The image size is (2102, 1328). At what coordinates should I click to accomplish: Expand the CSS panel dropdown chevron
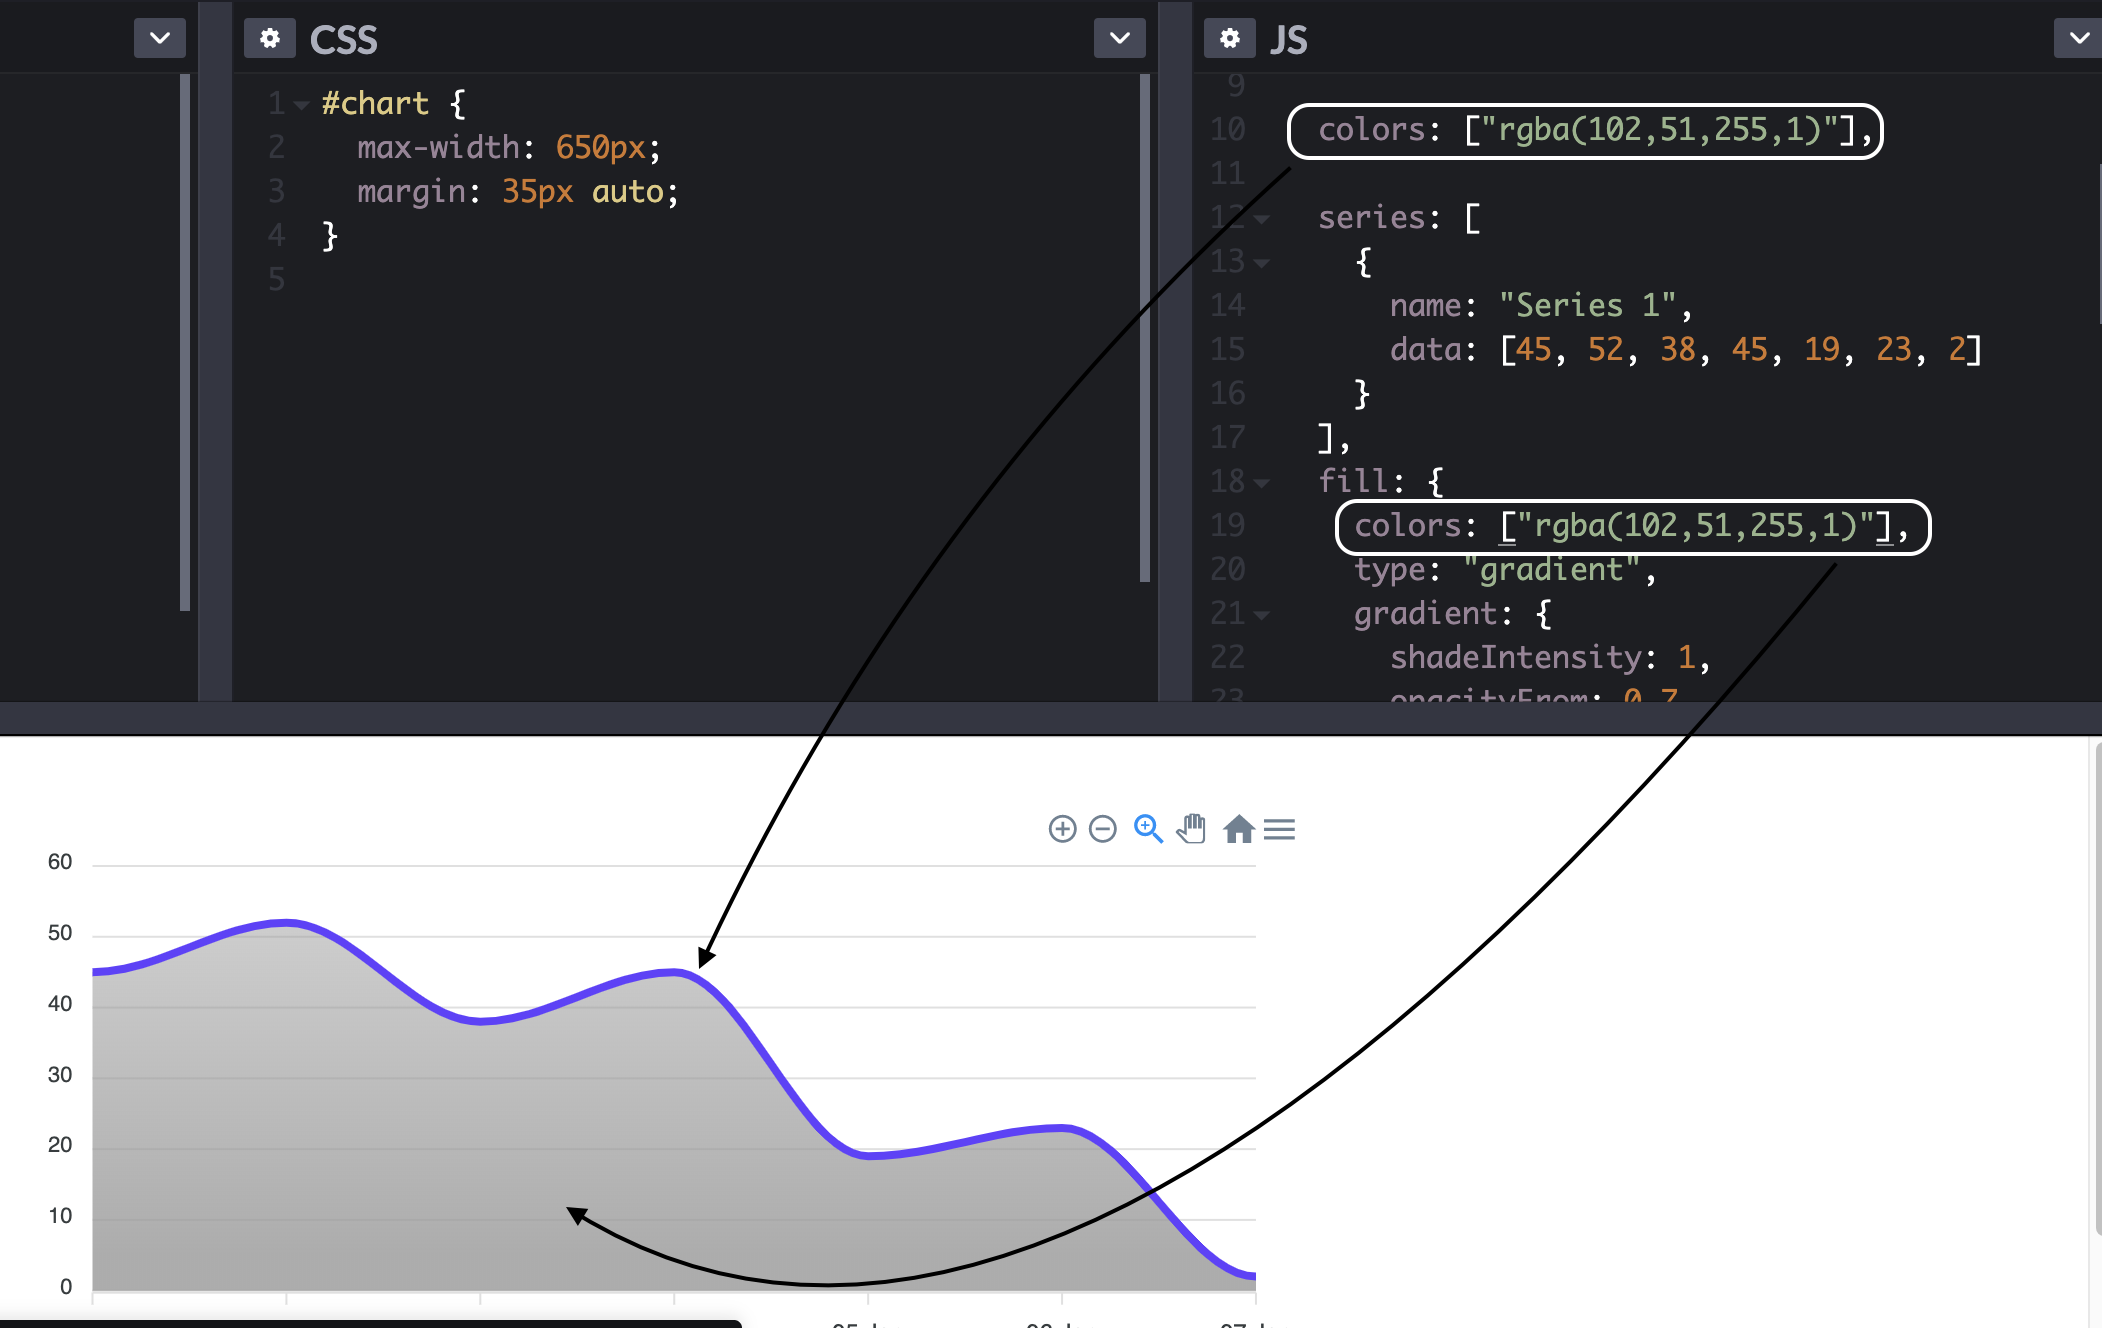click(x=1119, y=39)
